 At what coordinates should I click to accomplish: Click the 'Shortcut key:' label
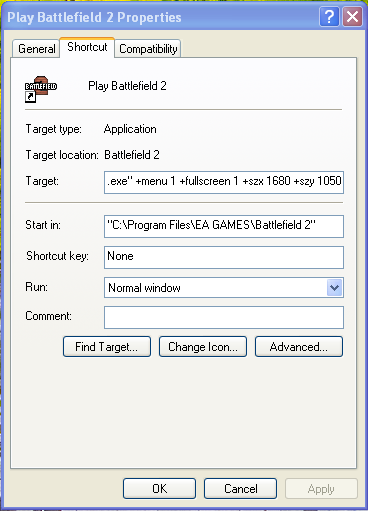click(57, 256)
